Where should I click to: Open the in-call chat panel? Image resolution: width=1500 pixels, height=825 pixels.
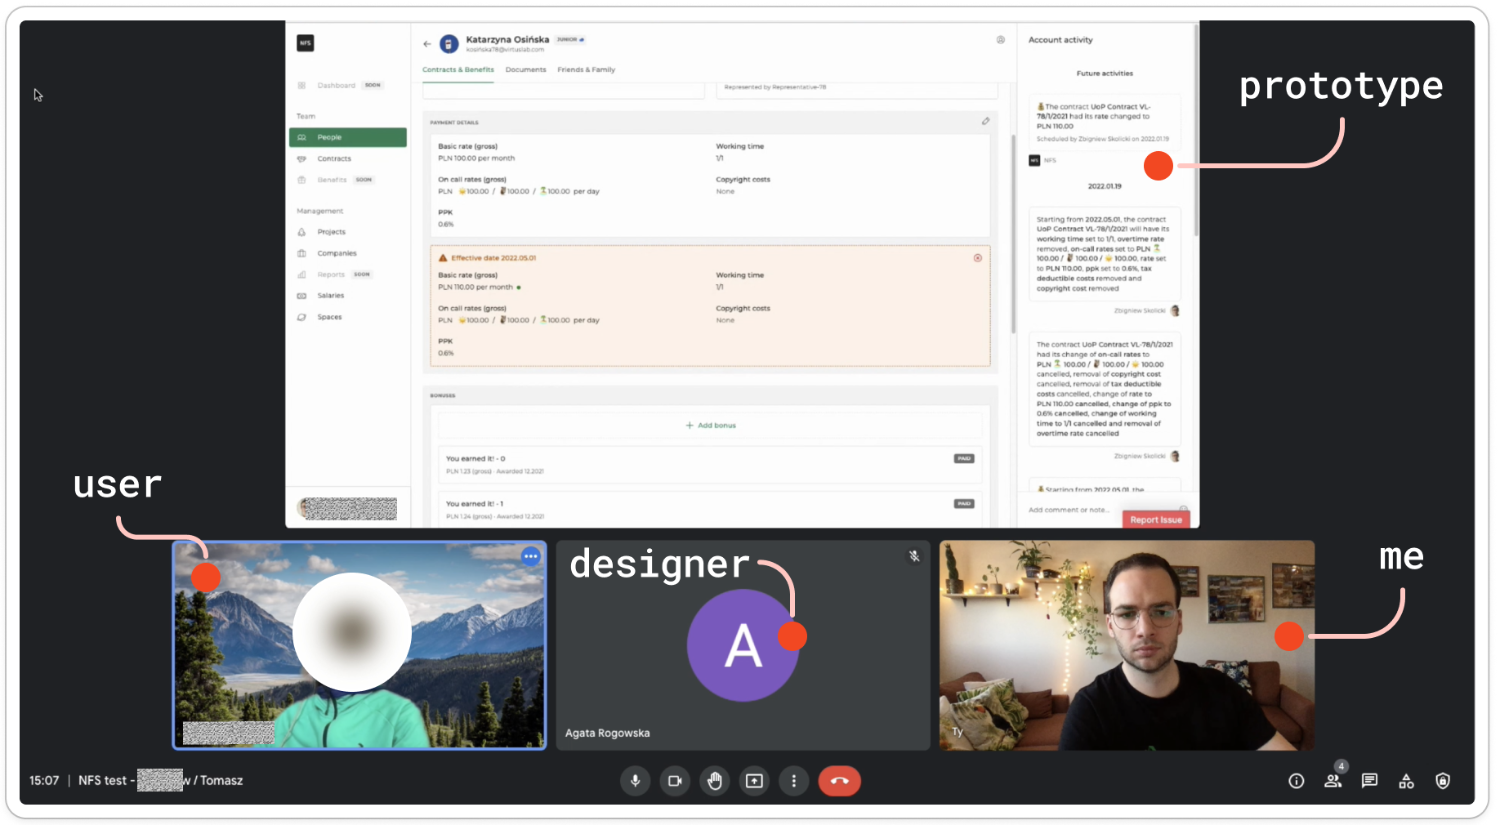[1370, 781]
